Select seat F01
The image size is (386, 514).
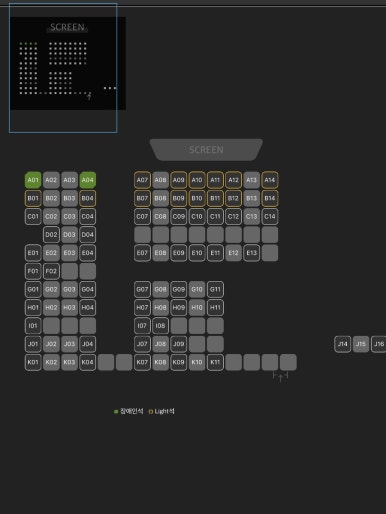click(33, 271)
